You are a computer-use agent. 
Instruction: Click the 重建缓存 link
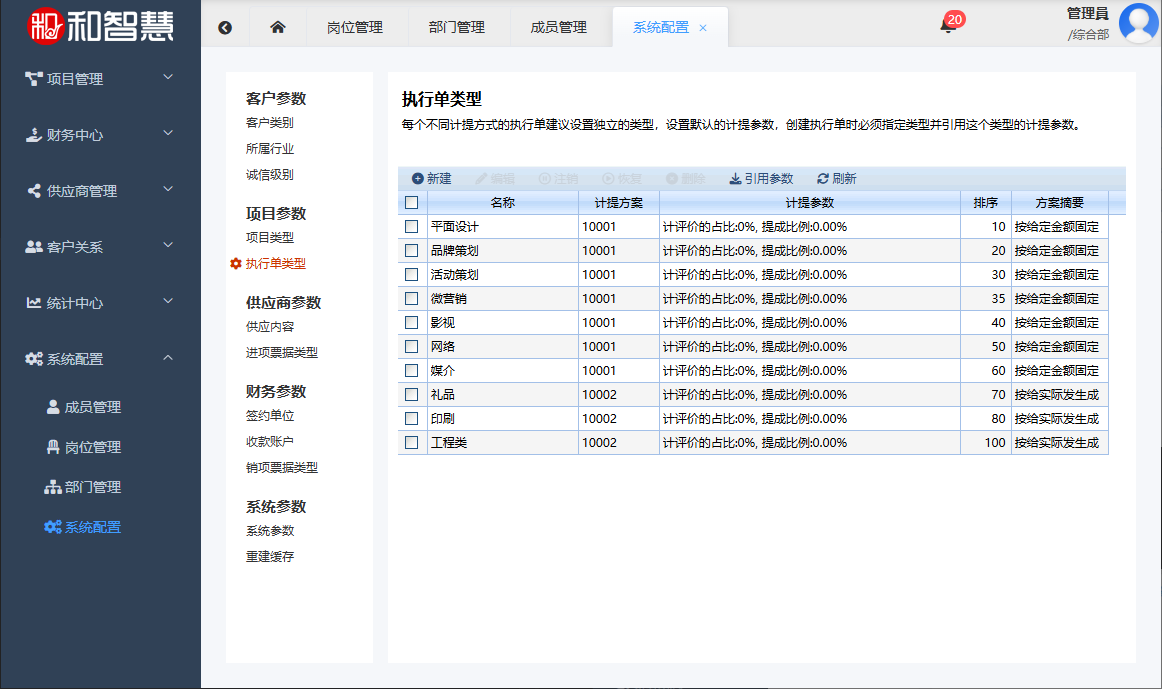coord(270,556)
